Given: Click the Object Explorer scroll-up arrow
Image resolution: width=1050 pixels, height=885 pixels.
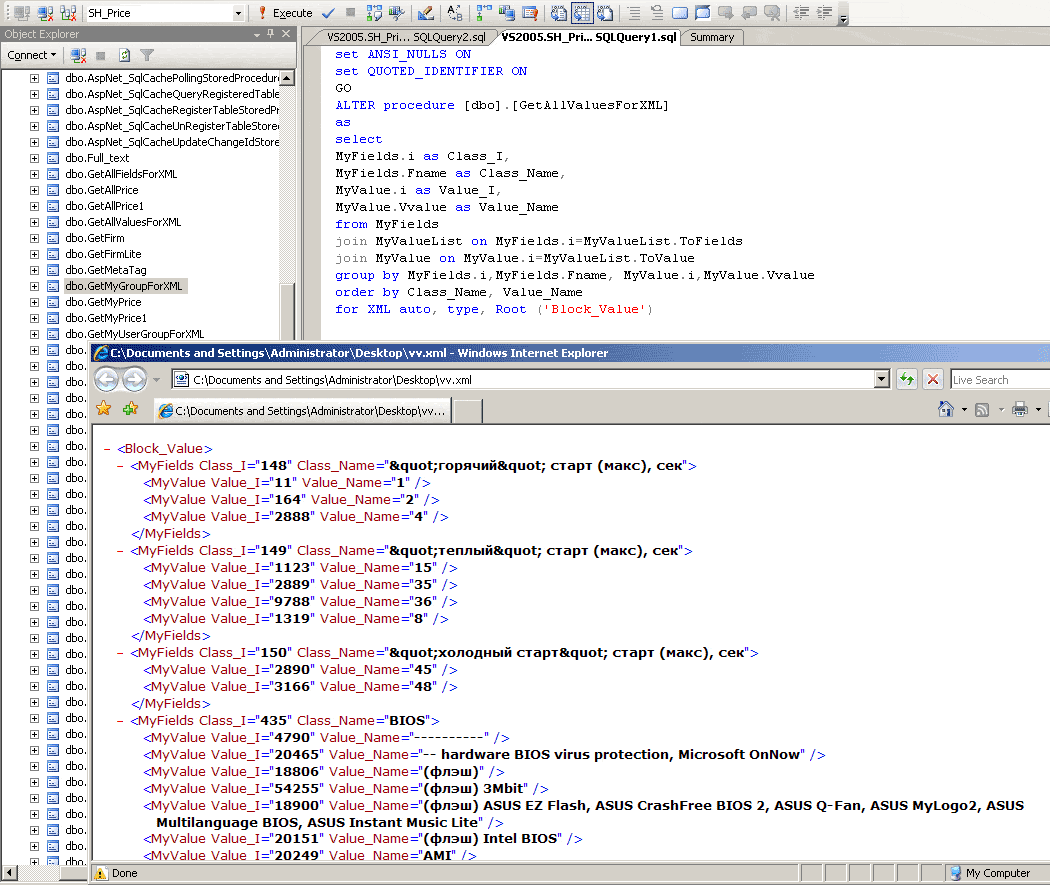Looking at the screenshot, I should click(x=287, y=78).
